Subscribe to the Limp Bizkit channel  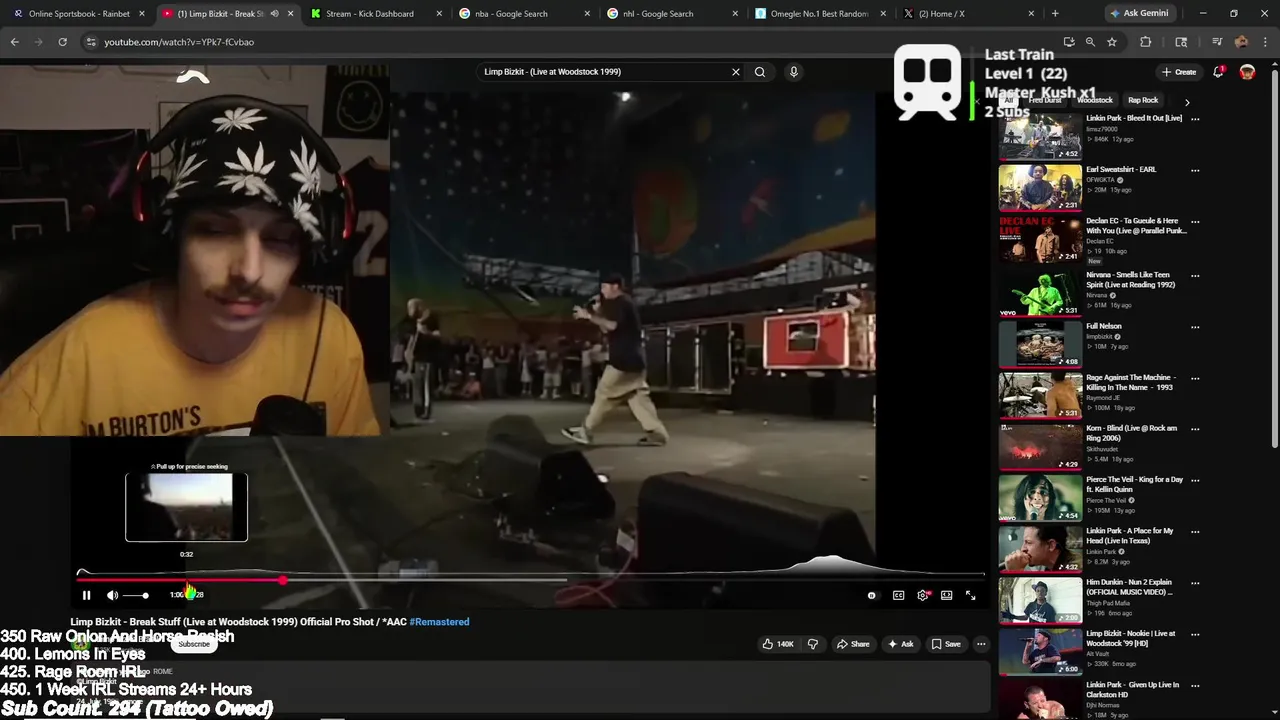tap(194, 644)
